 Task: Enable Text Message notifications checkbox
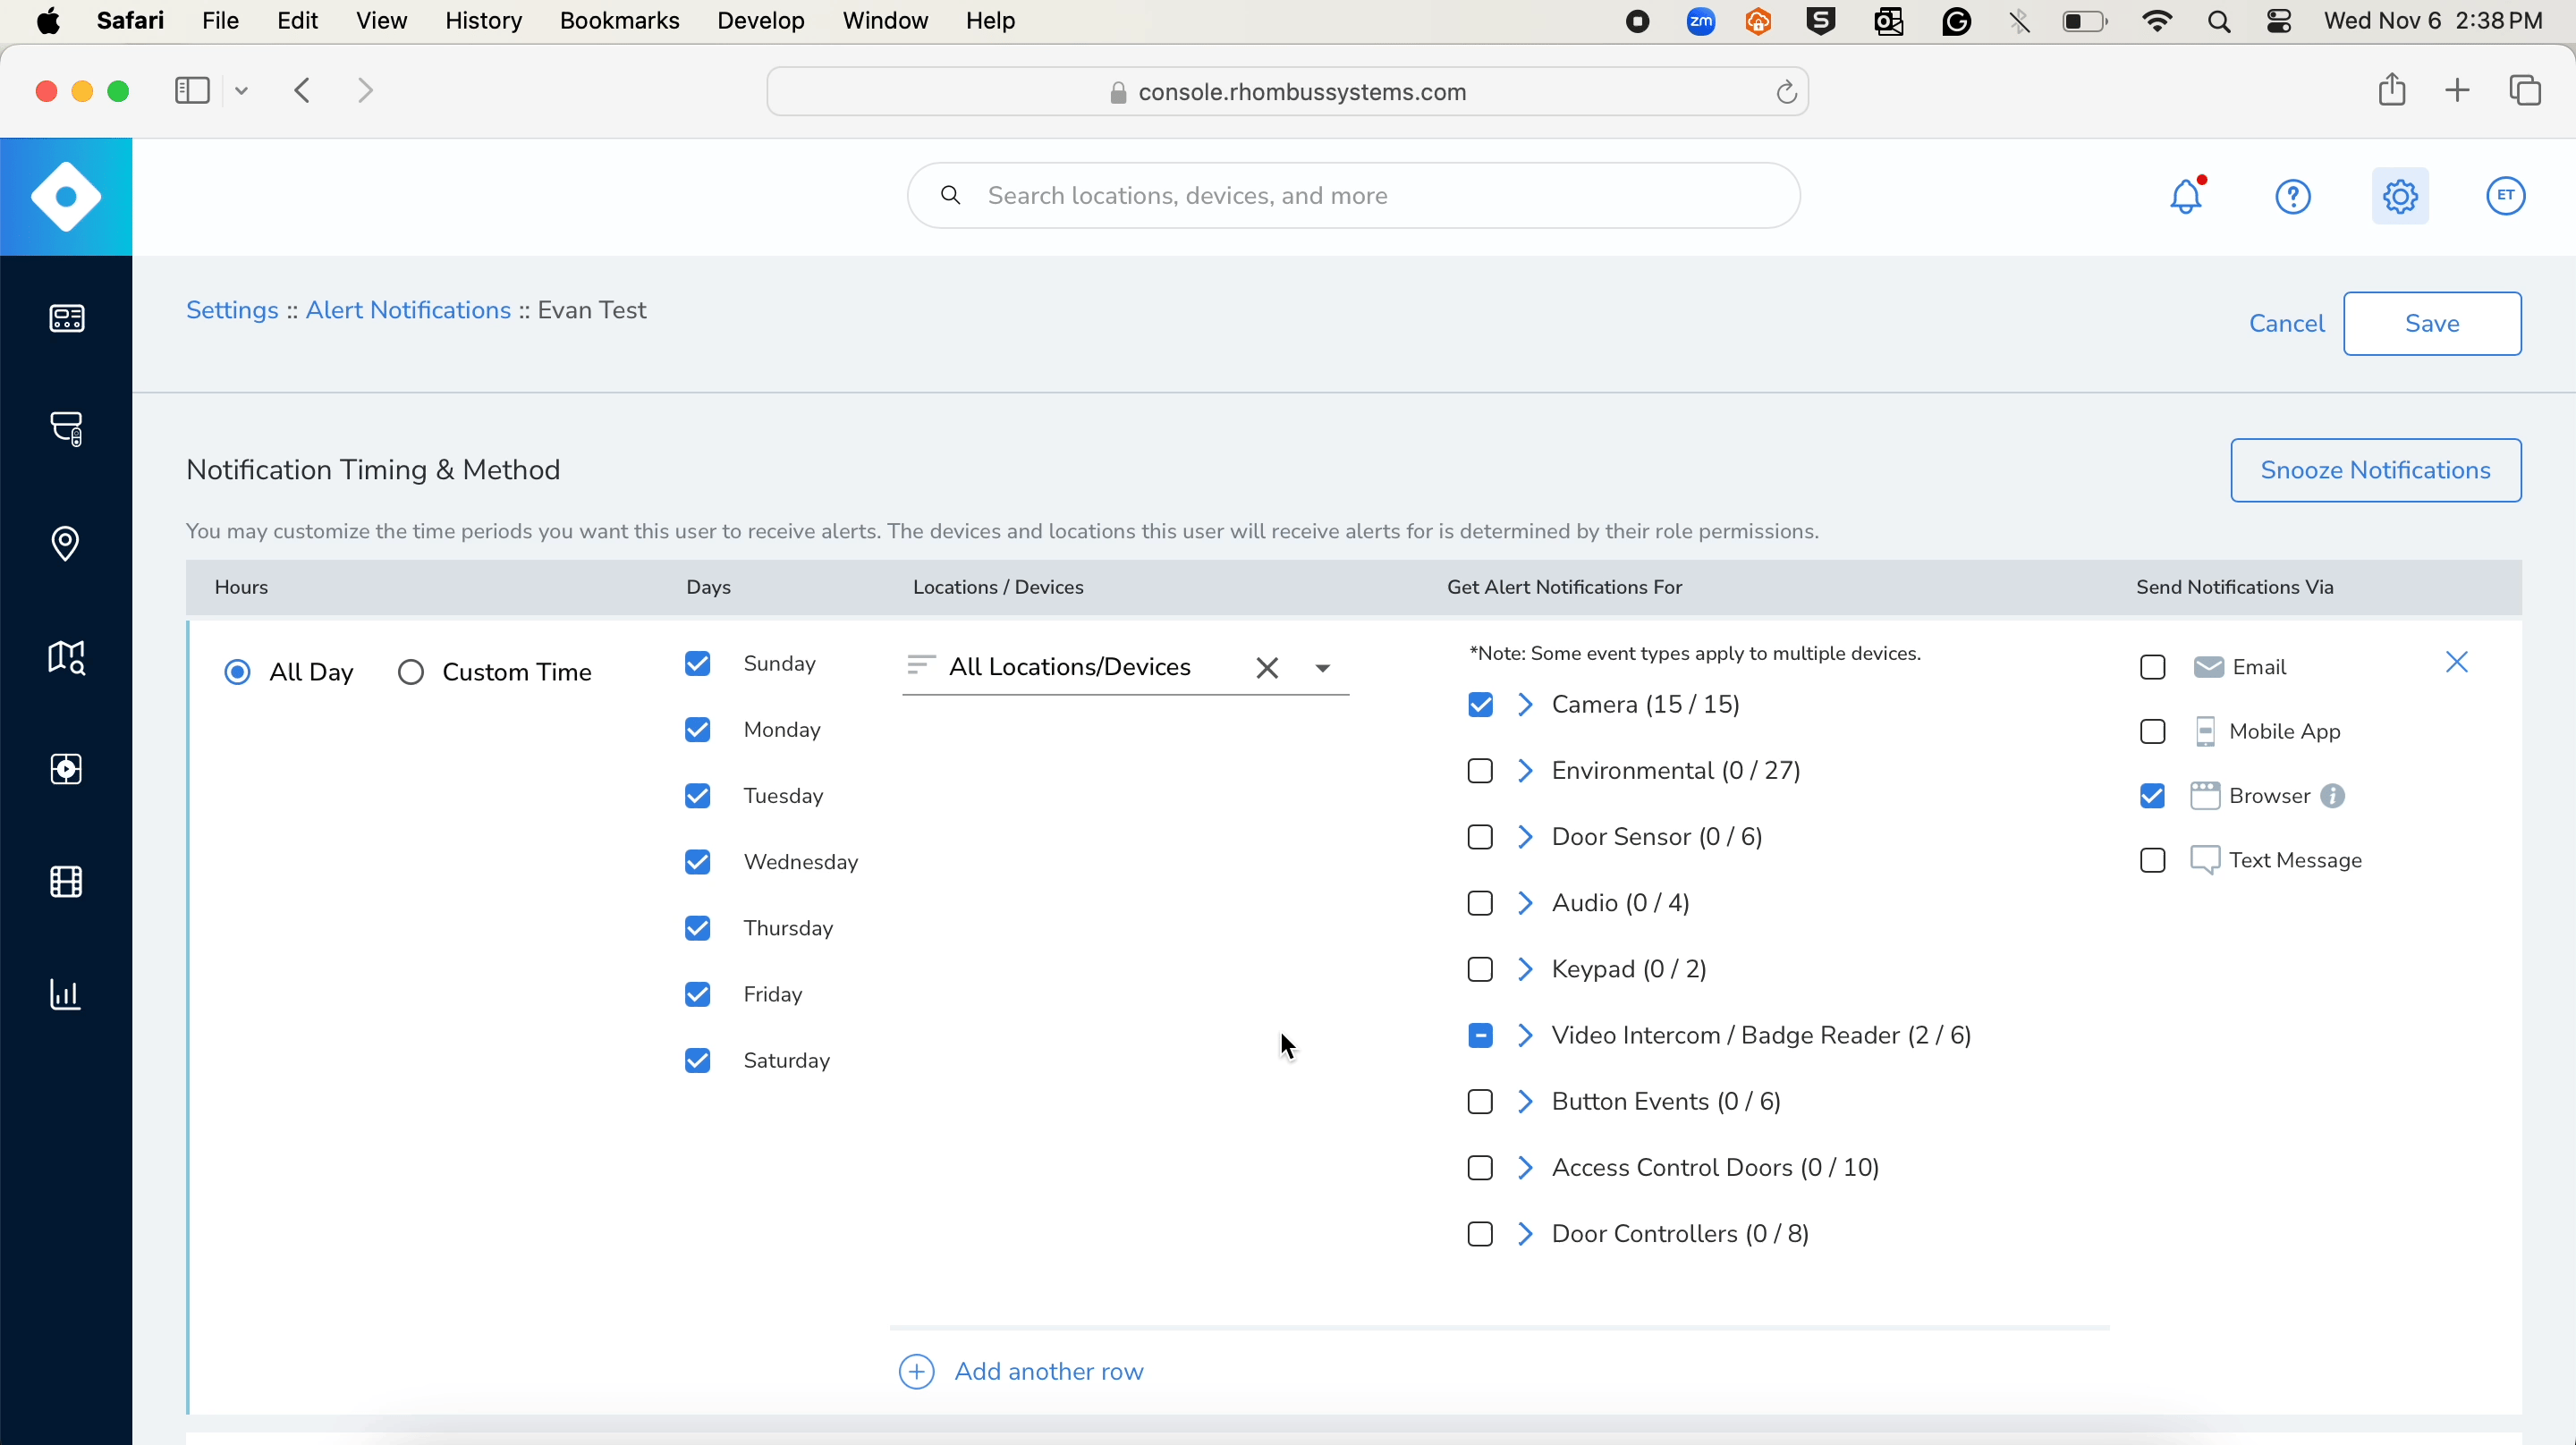coord(2153,861)
